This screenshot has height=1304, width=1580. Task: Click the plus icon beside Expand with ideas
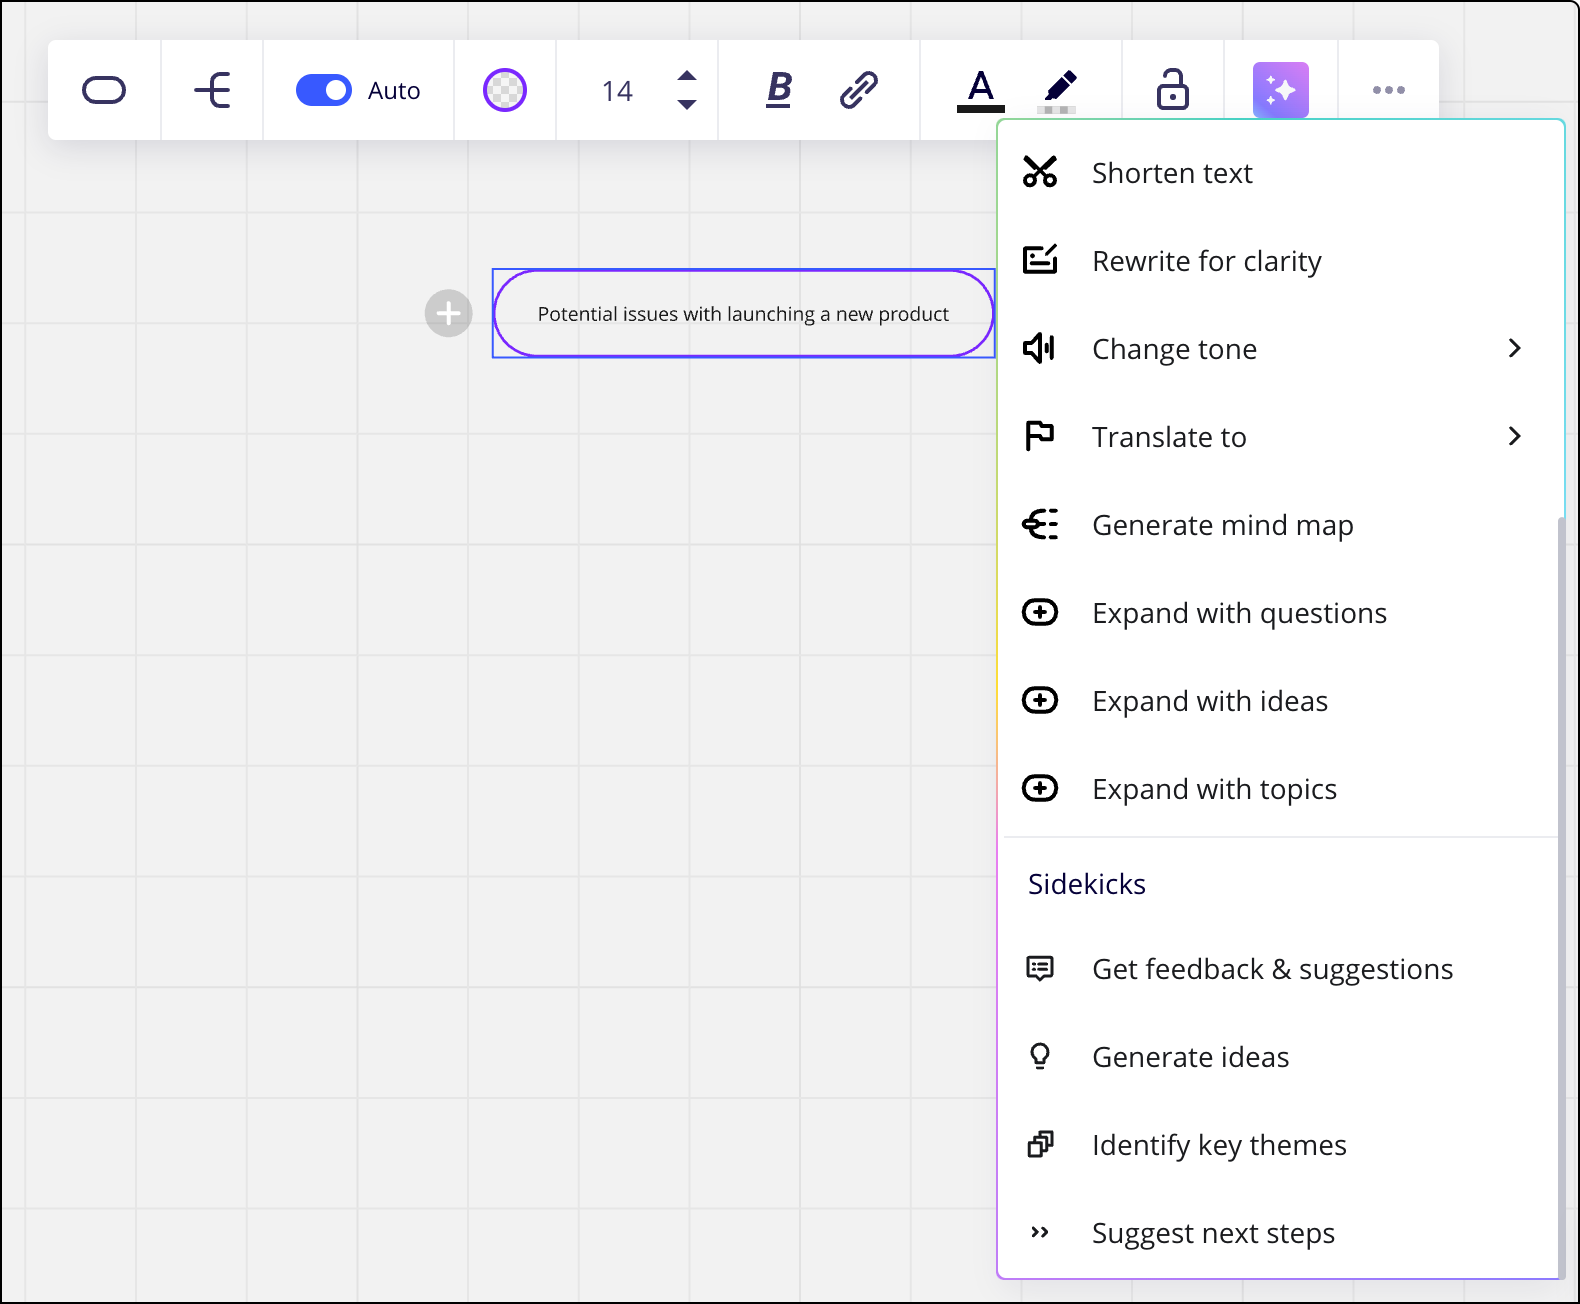click(x=1040, y=700)
